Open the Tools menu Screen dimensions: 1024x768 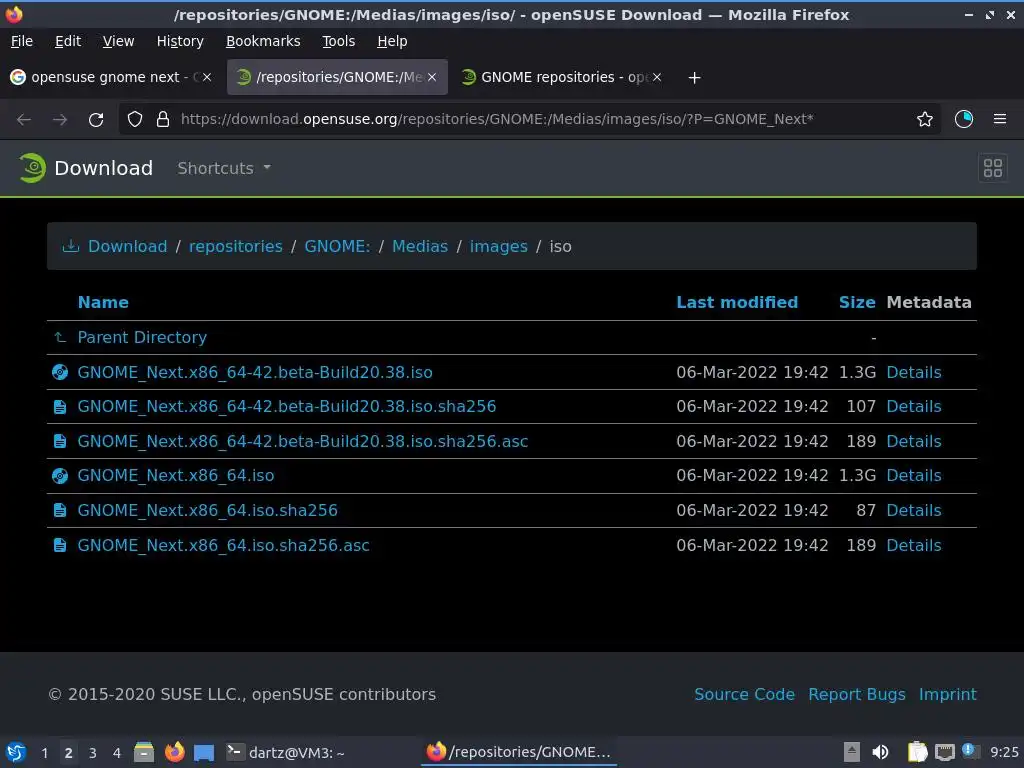click(338, 41)
